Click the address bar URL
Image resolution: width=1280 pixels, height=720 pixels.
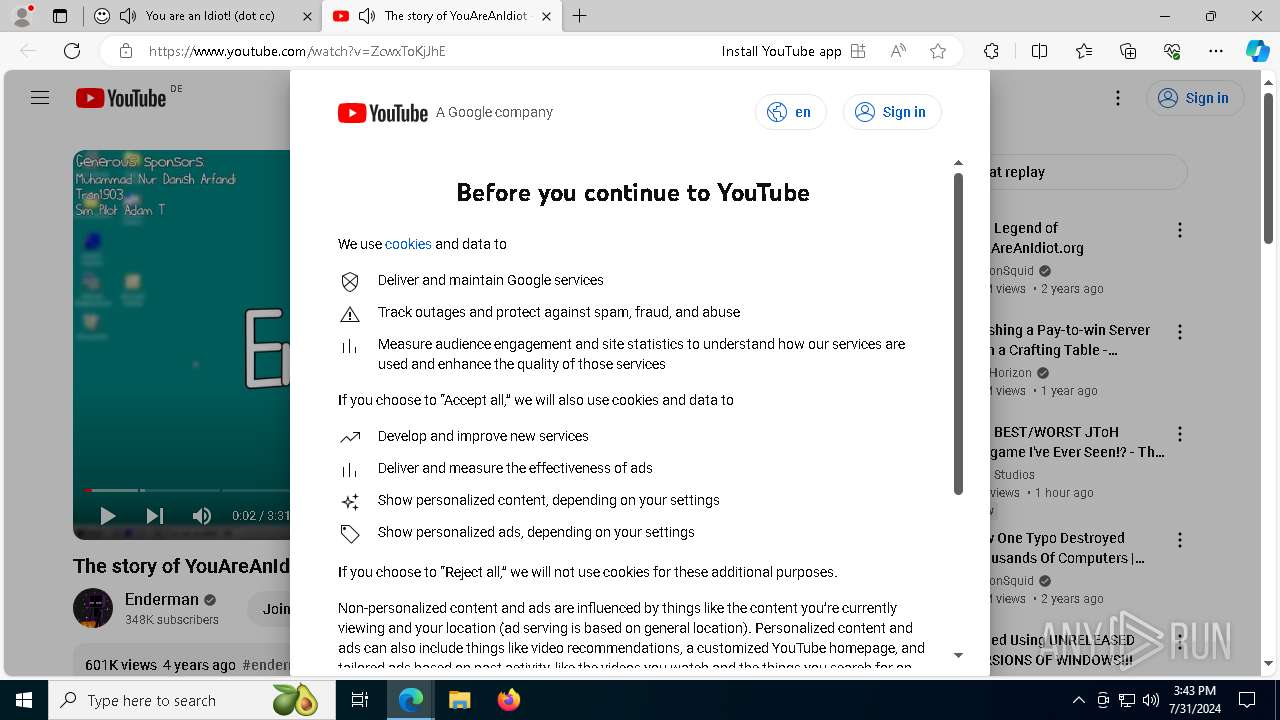click(297, 51)
